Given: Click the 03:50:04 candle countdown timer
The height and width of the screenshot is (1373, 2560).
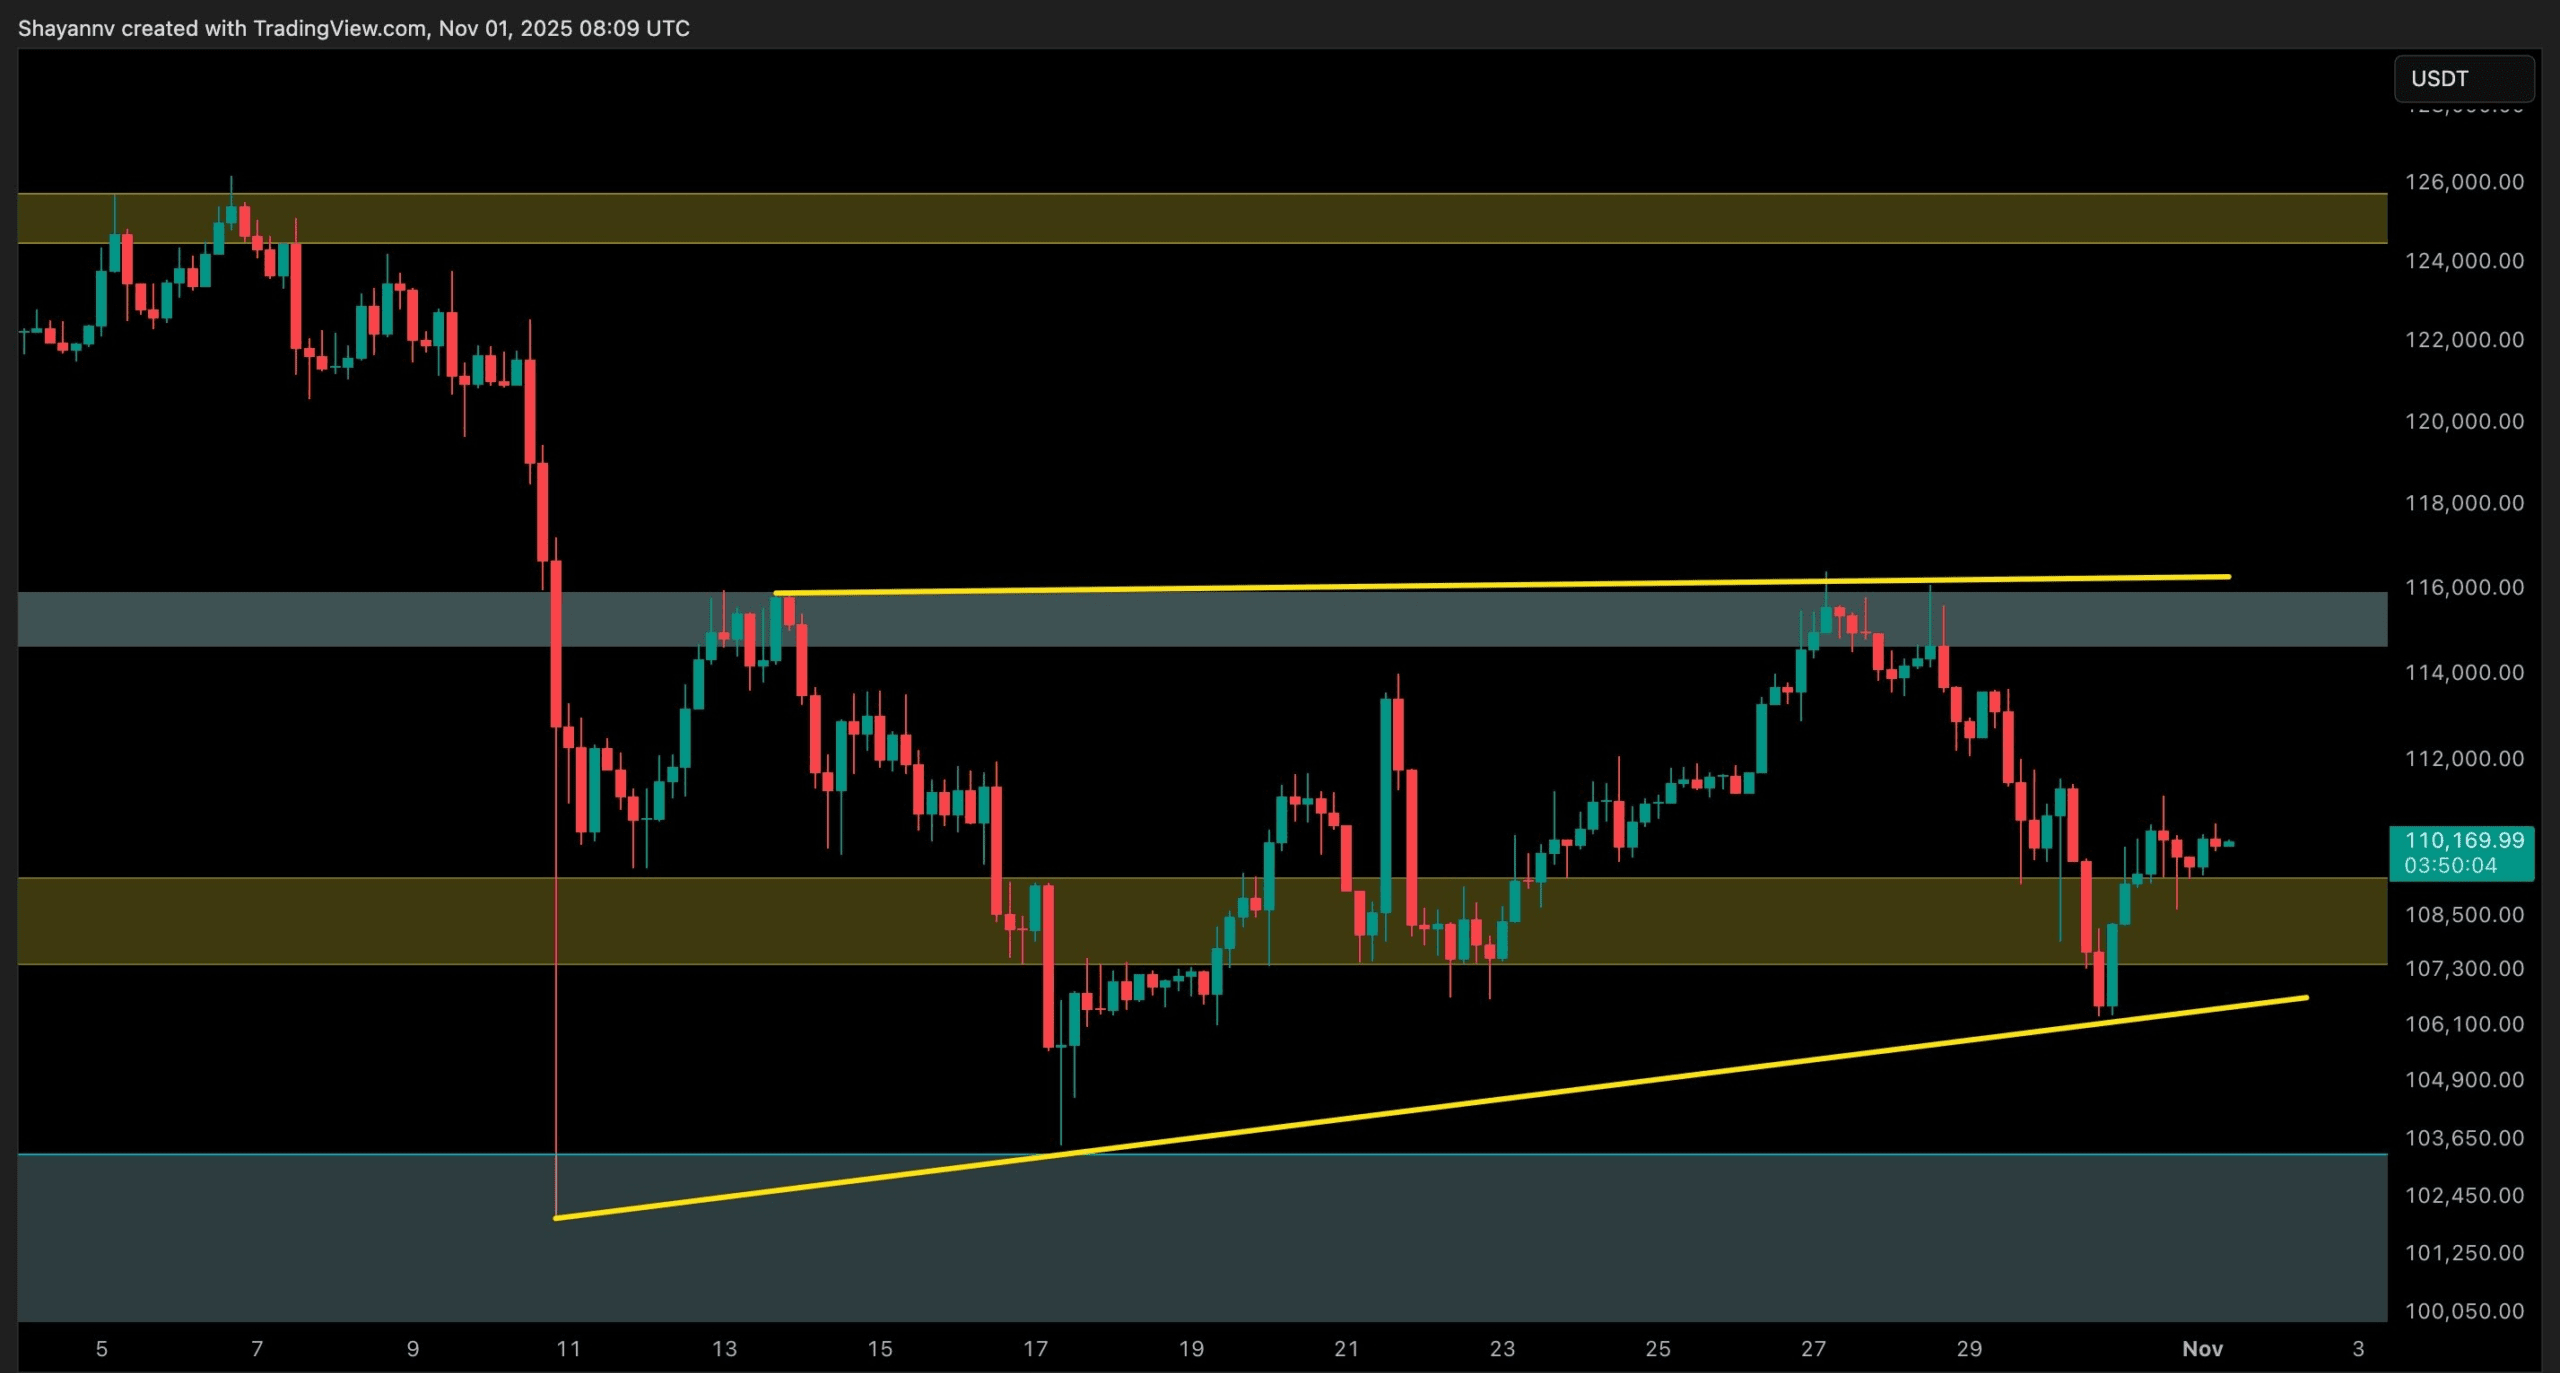Looking at the screenshot, I should (x=2450, y=866).
